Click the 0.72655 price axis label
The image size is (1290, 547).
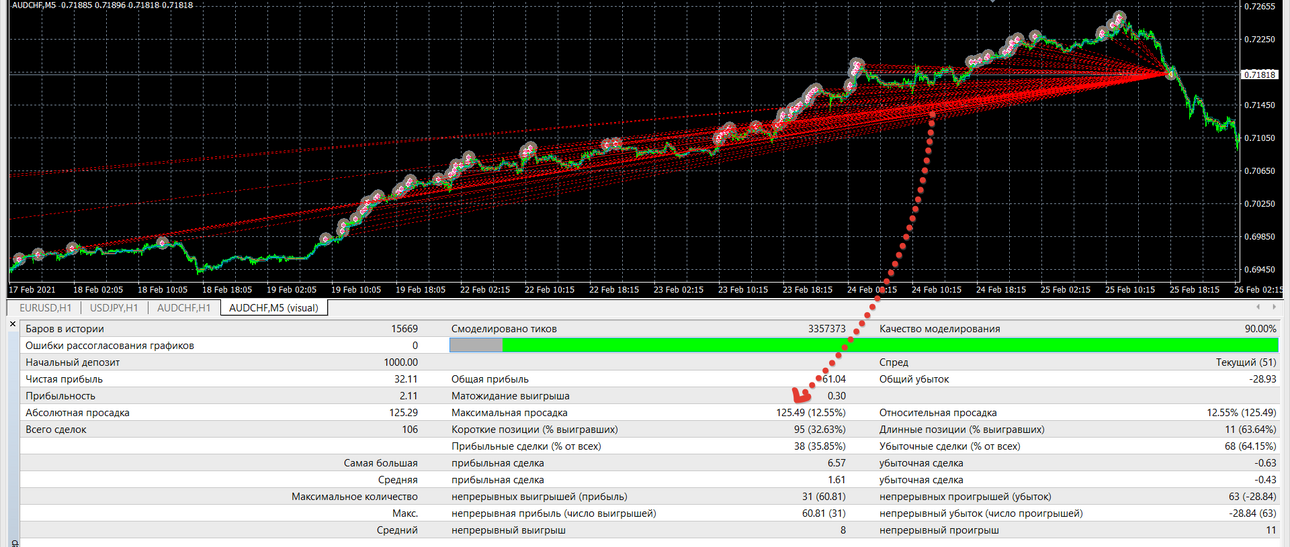pyautogui.click(x=1260, y=7)
